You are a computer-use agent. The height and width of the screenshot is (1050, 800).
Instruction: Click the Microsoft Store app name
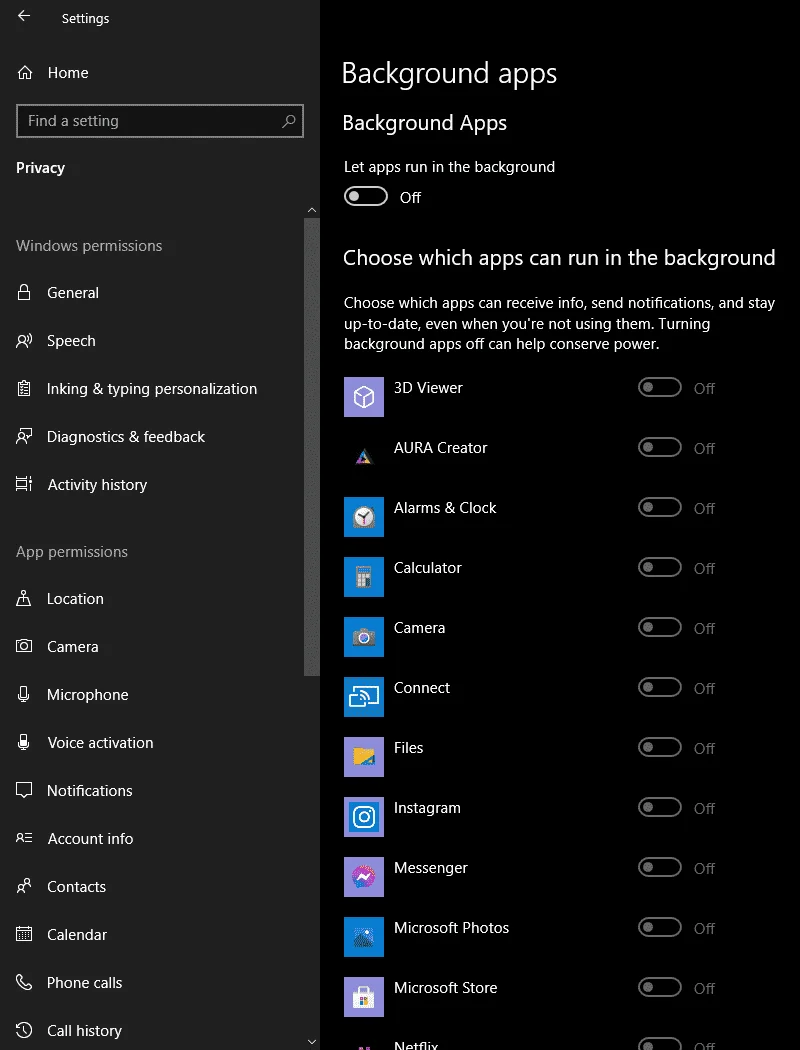[445, 988]
